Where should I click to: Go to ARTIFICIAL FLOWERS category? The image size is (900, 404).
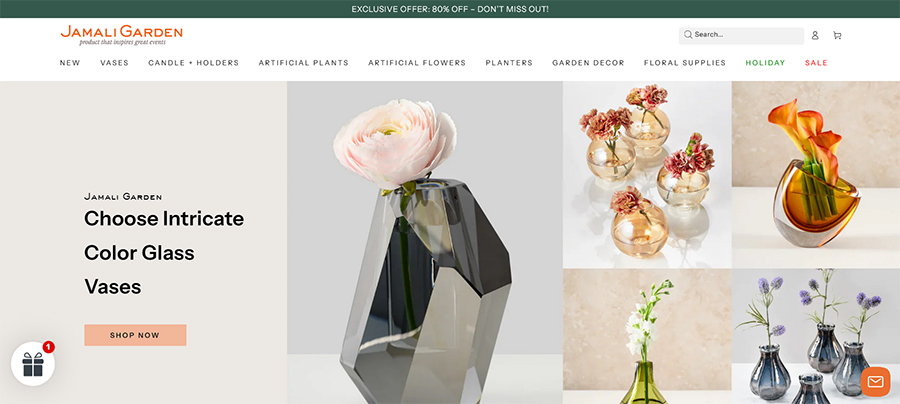(x=417, y=63)
